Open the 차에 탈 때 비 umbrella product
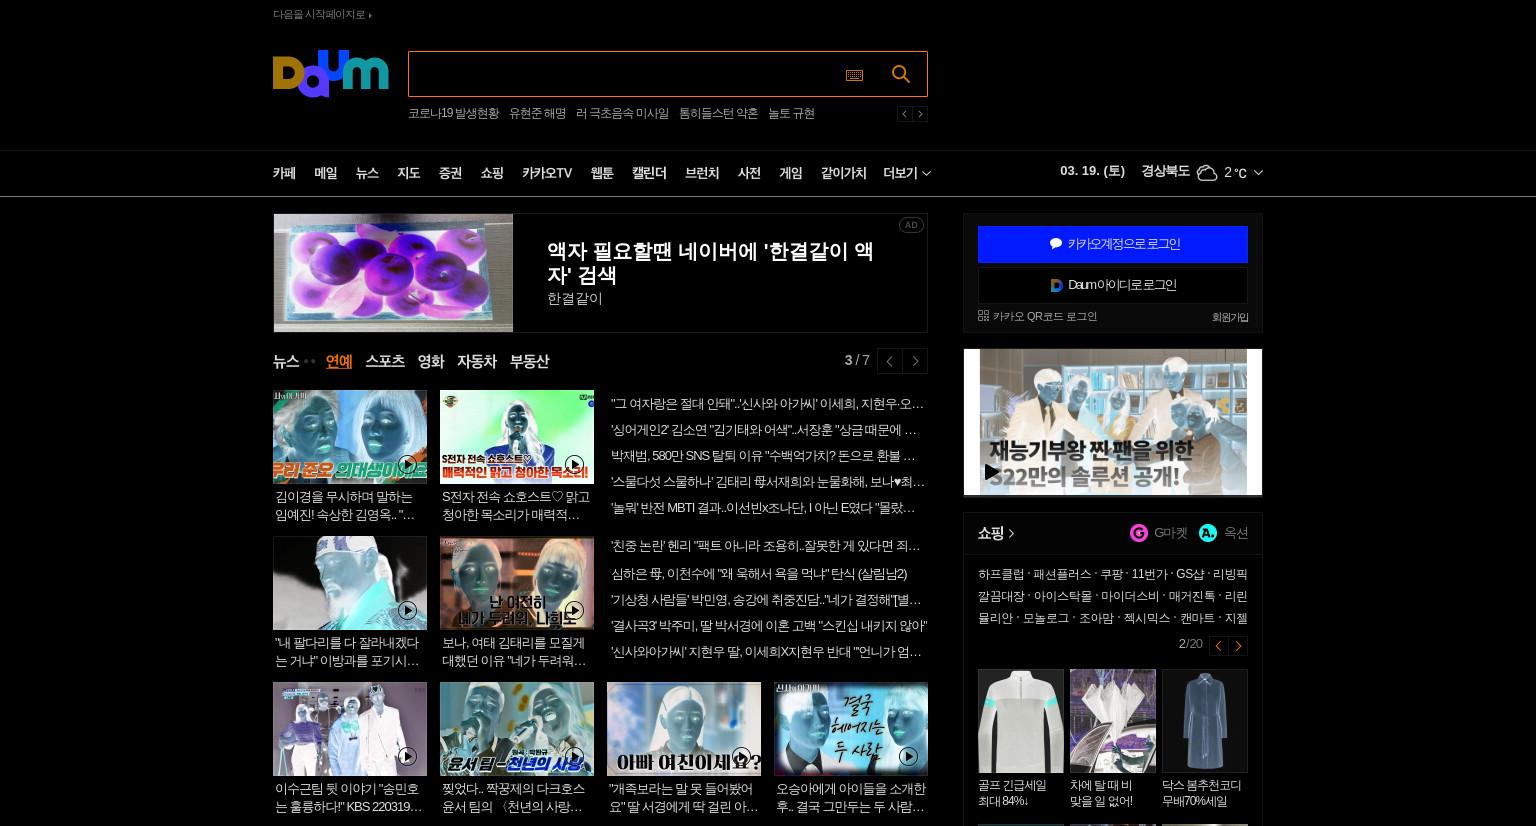1536x826 pixels. click(x=1113, y=721)
